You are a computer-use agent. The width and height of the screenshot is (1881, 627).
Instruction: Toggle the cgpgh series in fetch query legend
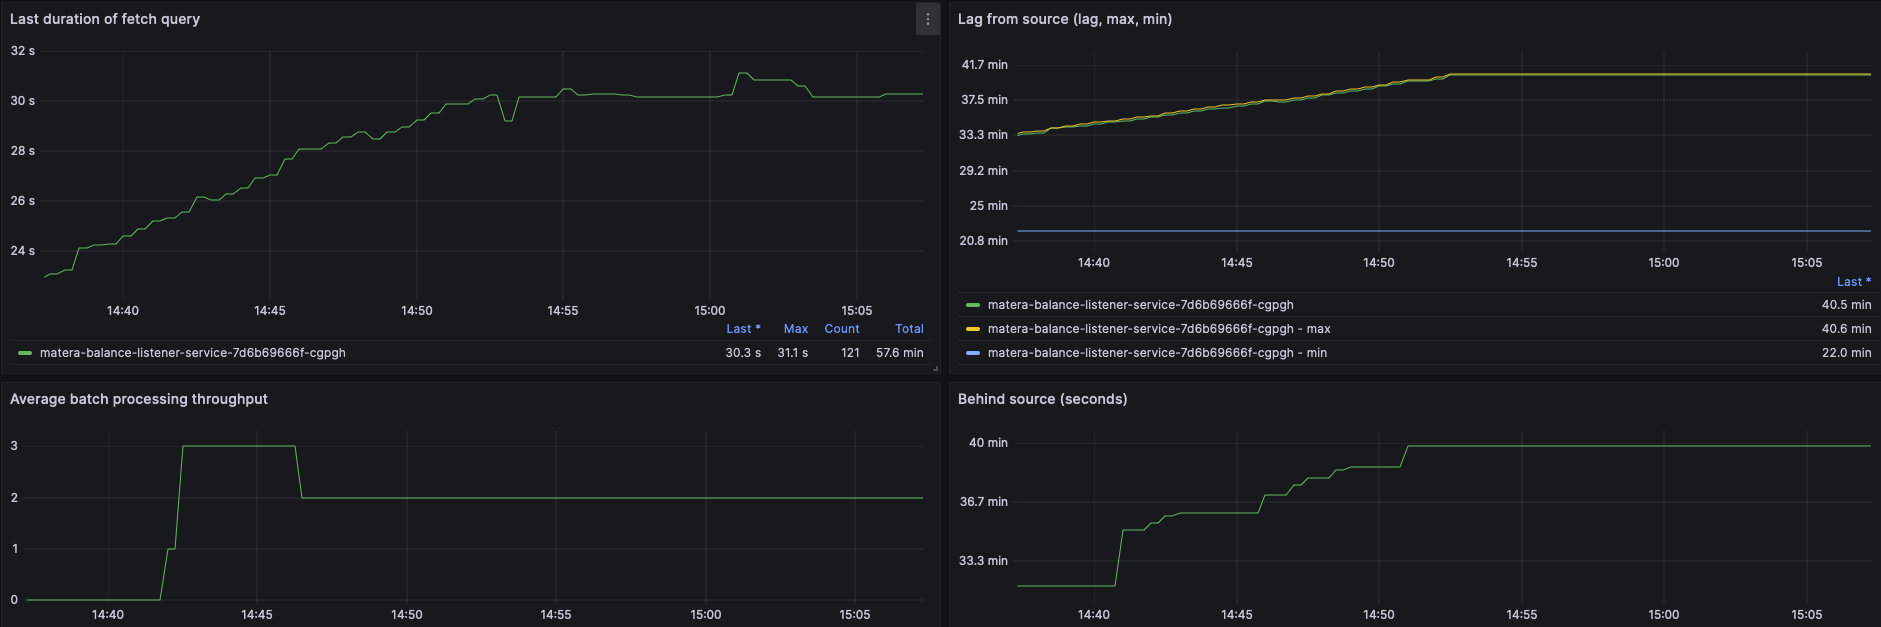(193, 353)
